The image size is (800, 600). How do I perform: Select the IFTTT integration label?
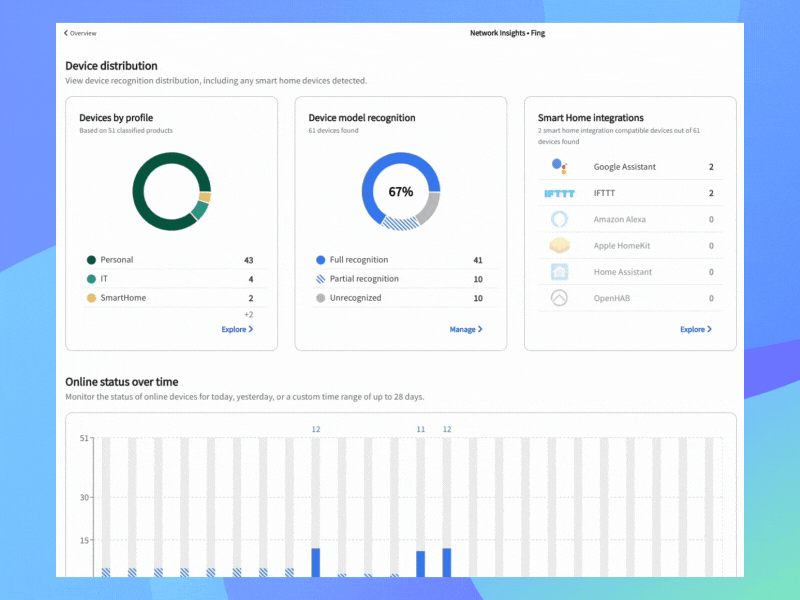[604, 193]
